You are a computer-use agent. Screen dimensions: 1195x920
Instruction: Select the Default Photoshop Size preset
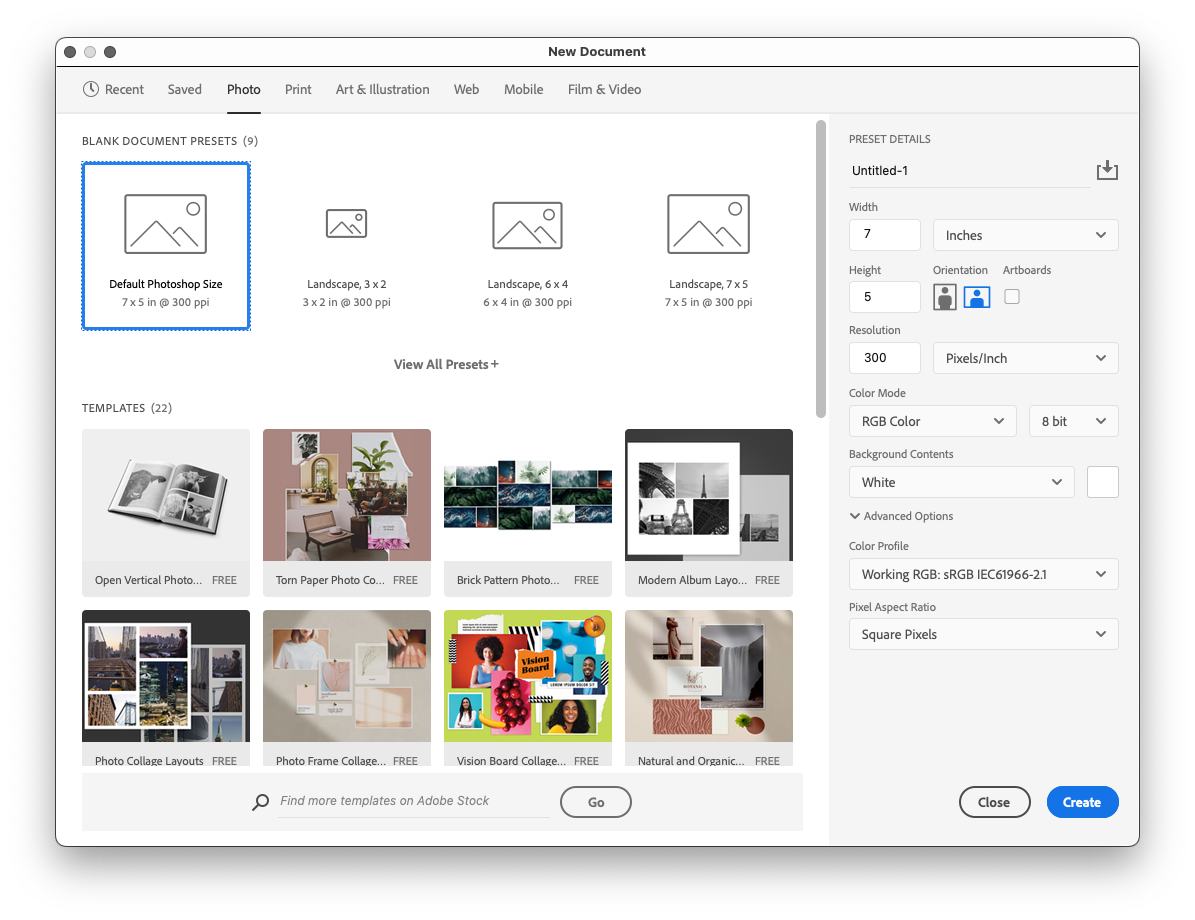(165, 246)
